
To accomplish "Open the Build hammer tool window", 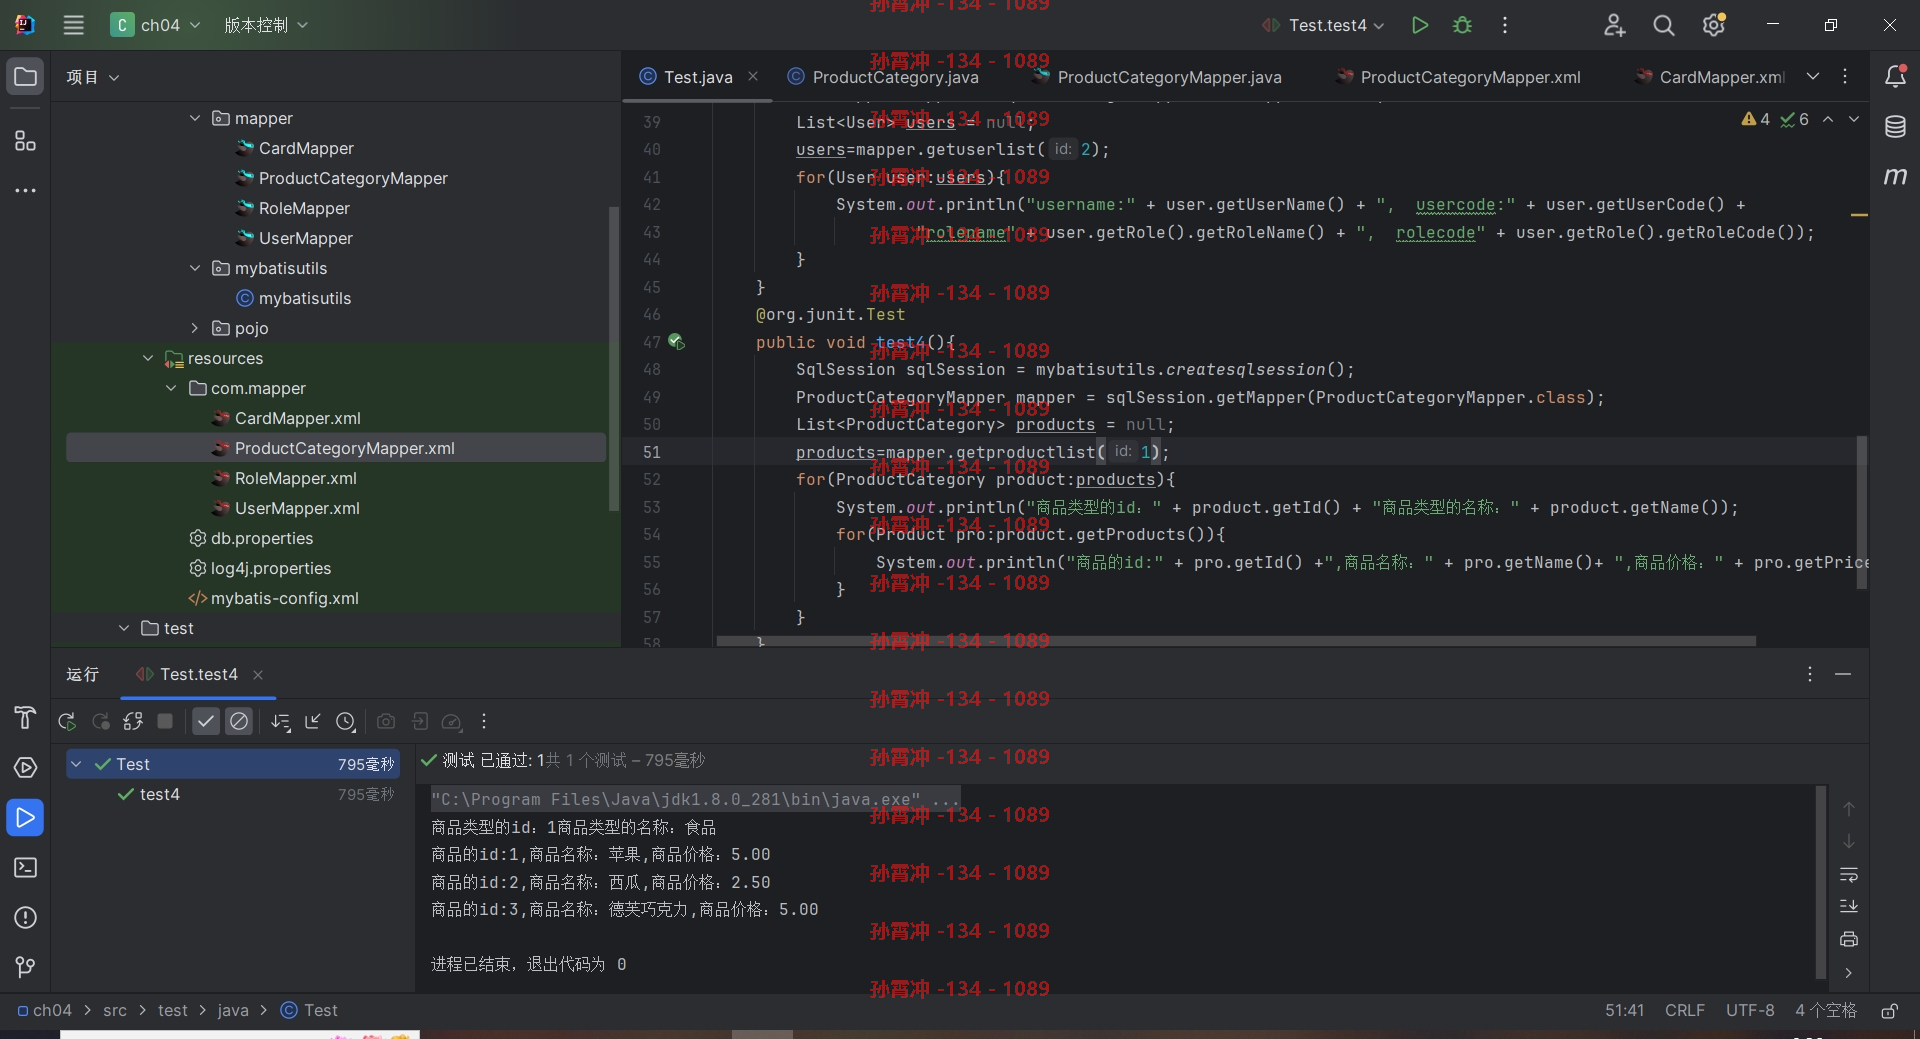I will (x=26, y=718).
